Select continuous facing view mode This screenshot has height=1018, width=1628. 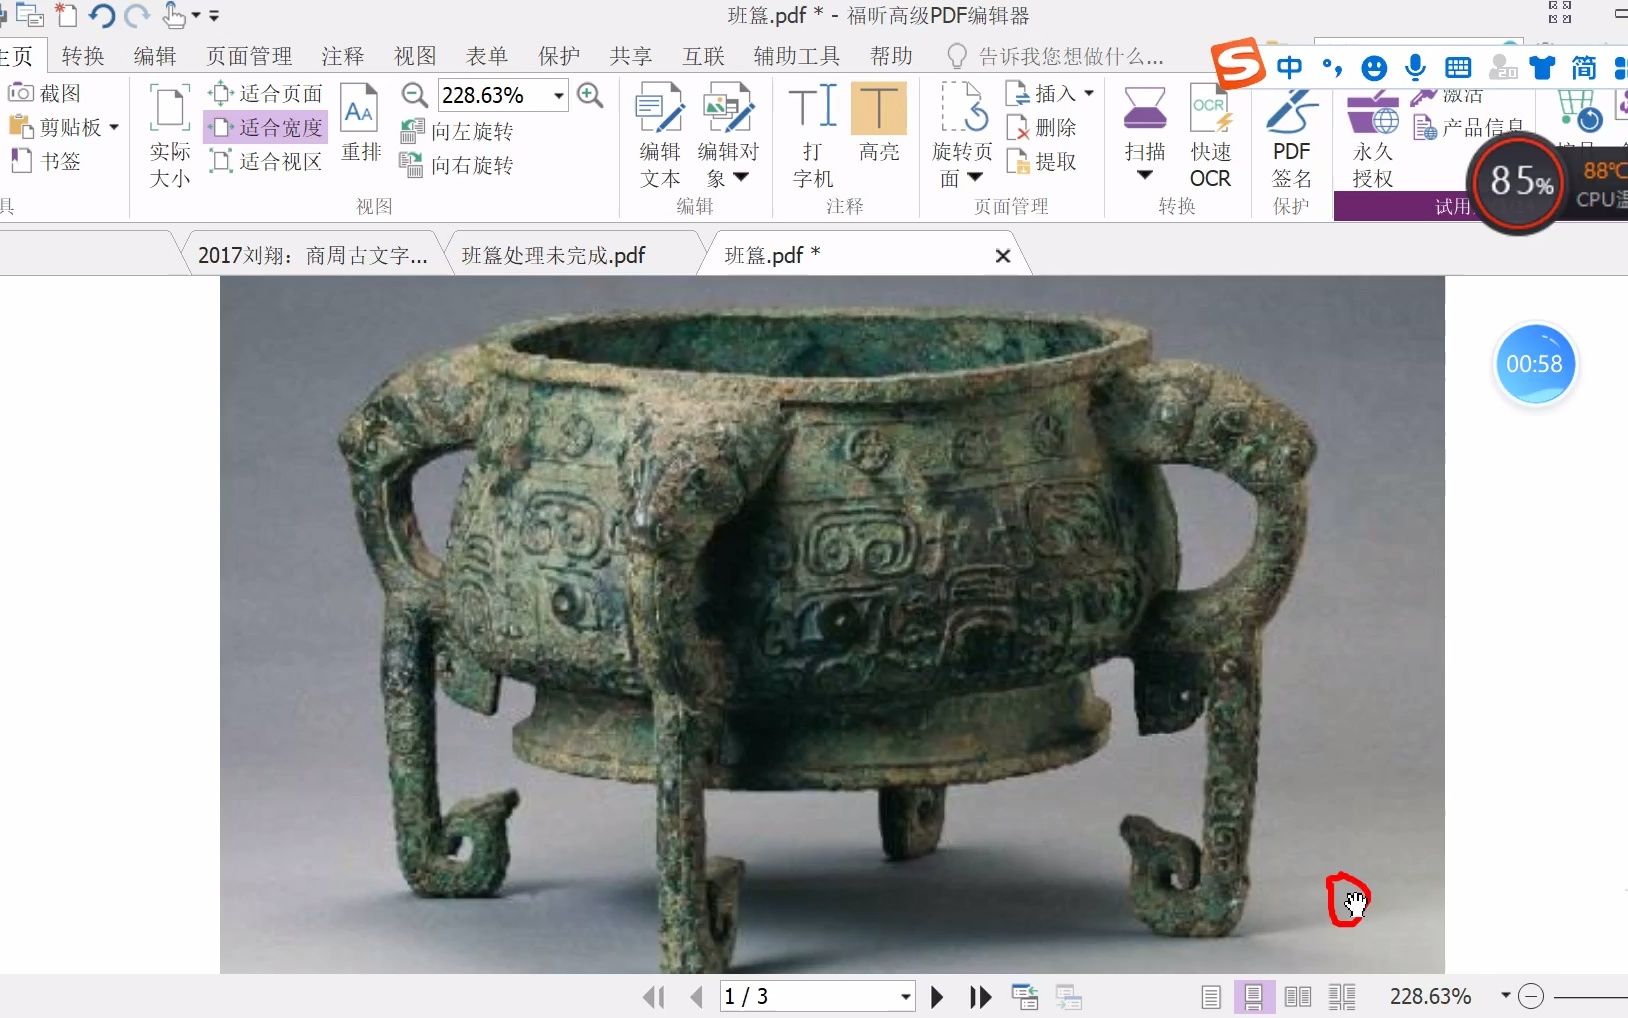pyautogui.click(x=1342, y=997)
